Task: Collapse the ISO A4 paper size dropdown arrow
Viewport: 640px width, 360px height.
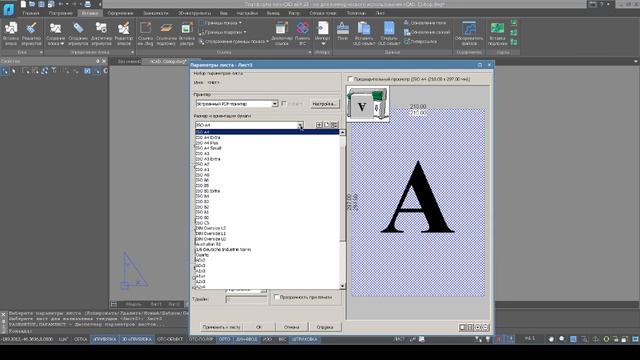Action: 300,125
